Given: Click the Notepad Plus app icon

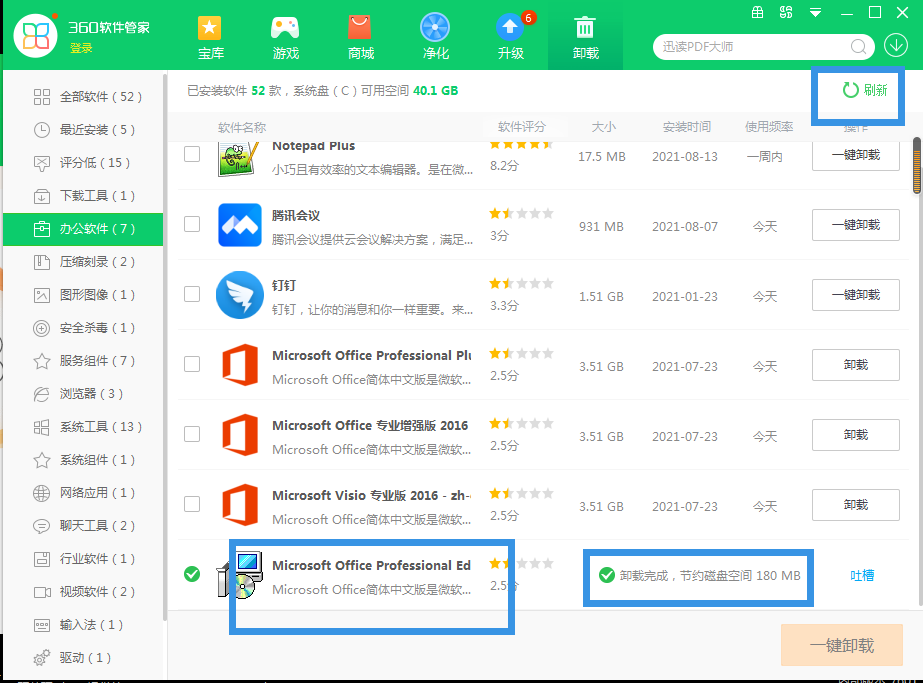Looking at the screenshot, I should pos(239,159).
